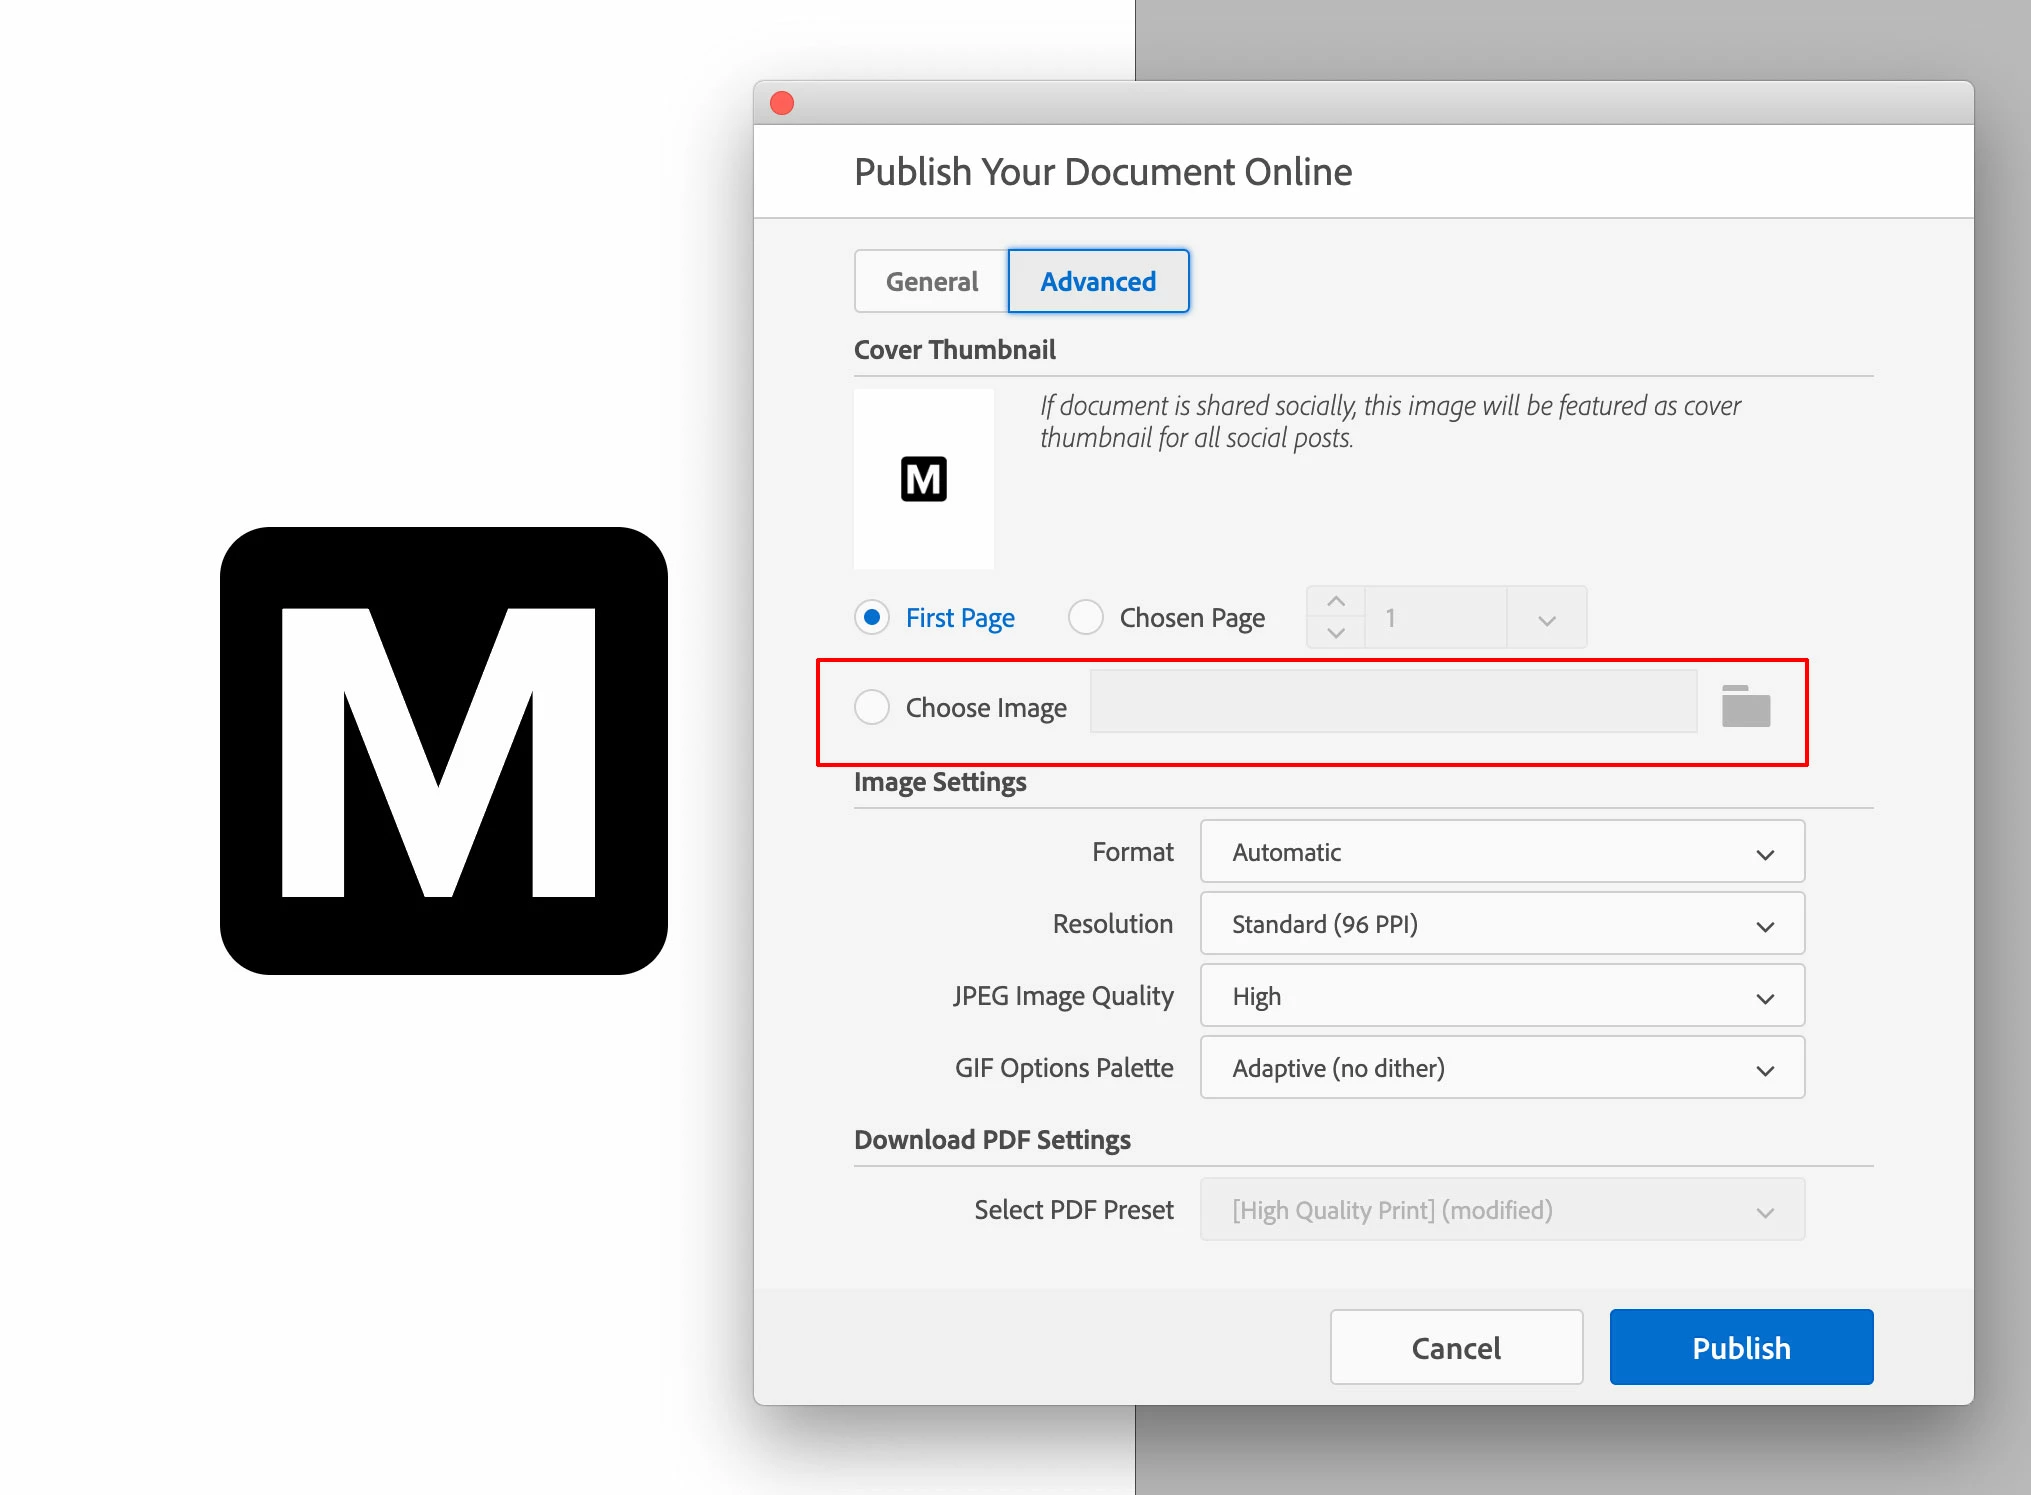Click the red close window button
The width and height of the screenshot is (2031, 1495).
click(782, 103)
